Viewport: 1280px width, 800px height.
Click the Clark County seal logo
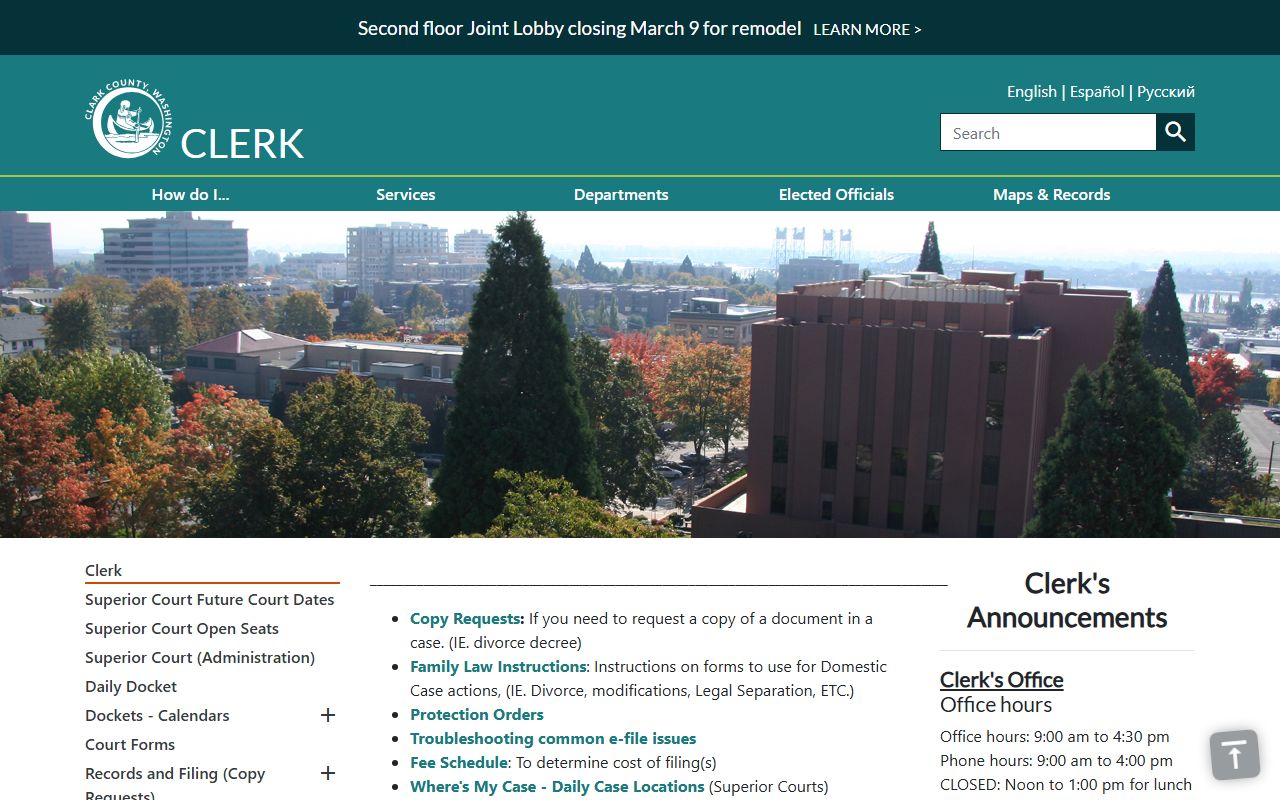(x=128, y=119)
